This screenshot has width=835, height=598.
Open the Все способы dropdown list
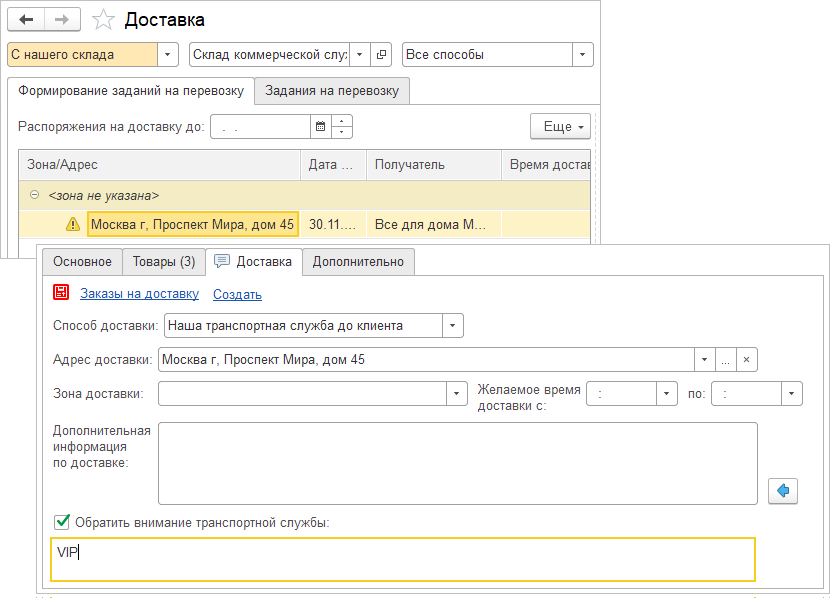[x=582, y=55]
